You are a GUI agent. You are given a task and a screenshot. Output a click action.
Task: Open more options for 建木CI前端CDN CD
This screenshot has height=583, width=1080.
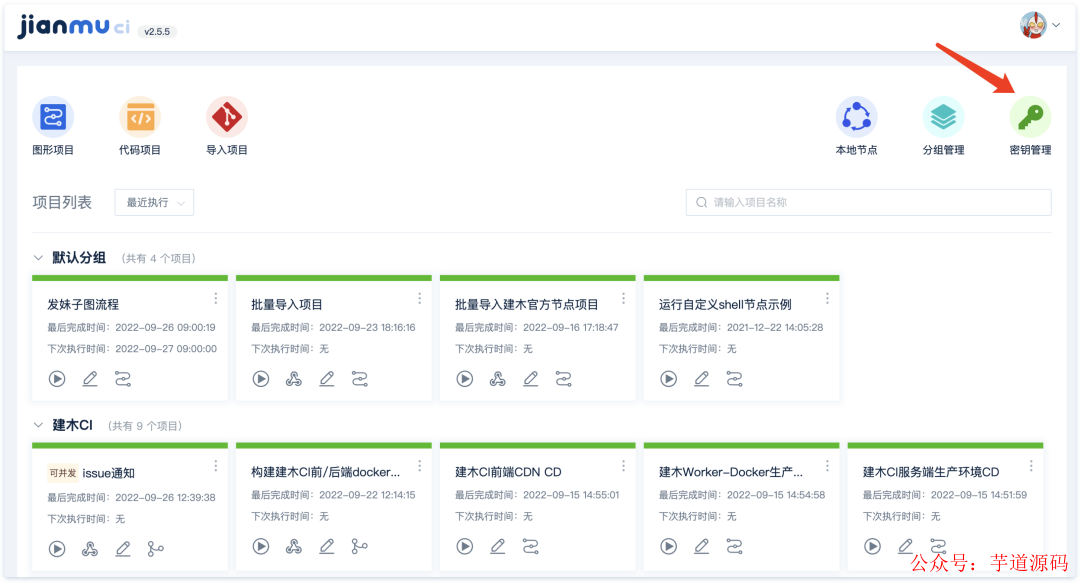[x=623, y=467]
